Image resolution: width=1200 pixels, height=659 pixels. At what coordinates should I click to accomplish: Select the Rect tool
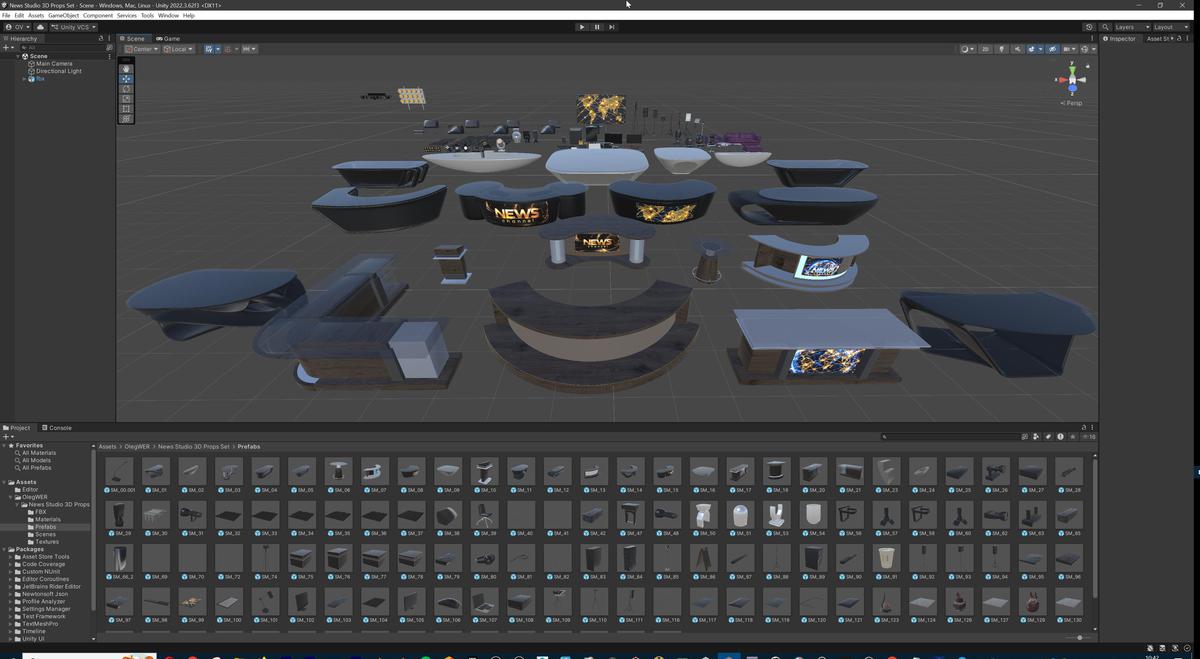[x=126, y=108]
